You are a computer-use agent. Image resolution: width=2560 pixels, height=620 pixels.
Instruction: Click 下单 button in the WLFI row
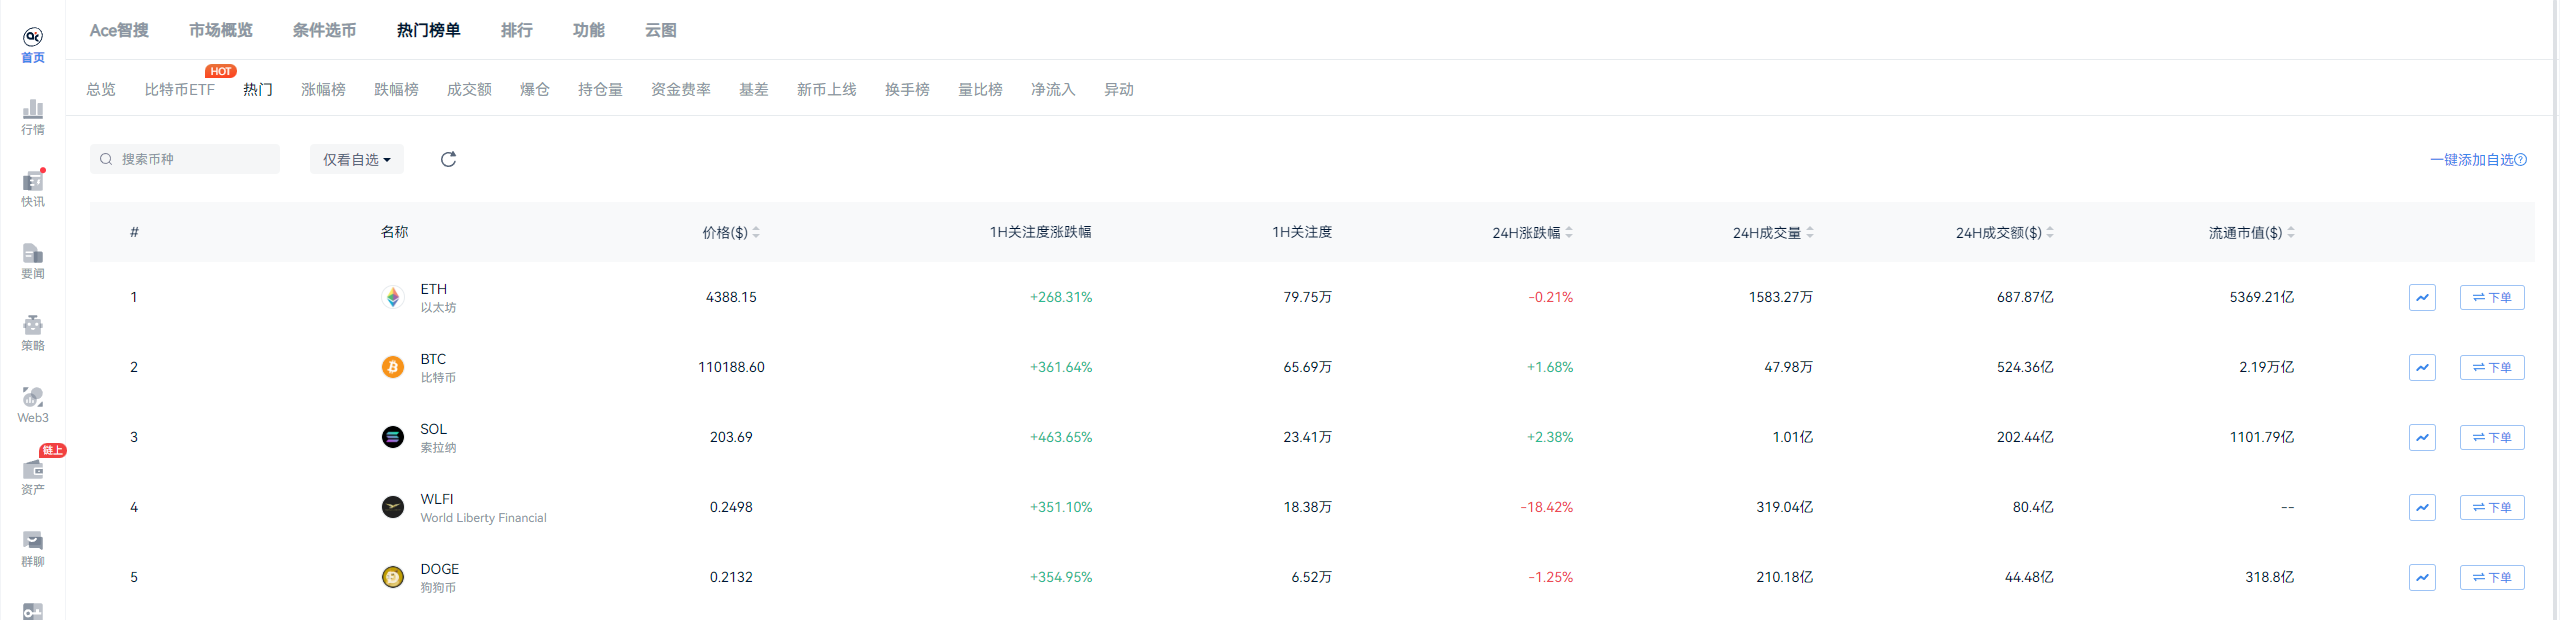tap(2492, 507)
